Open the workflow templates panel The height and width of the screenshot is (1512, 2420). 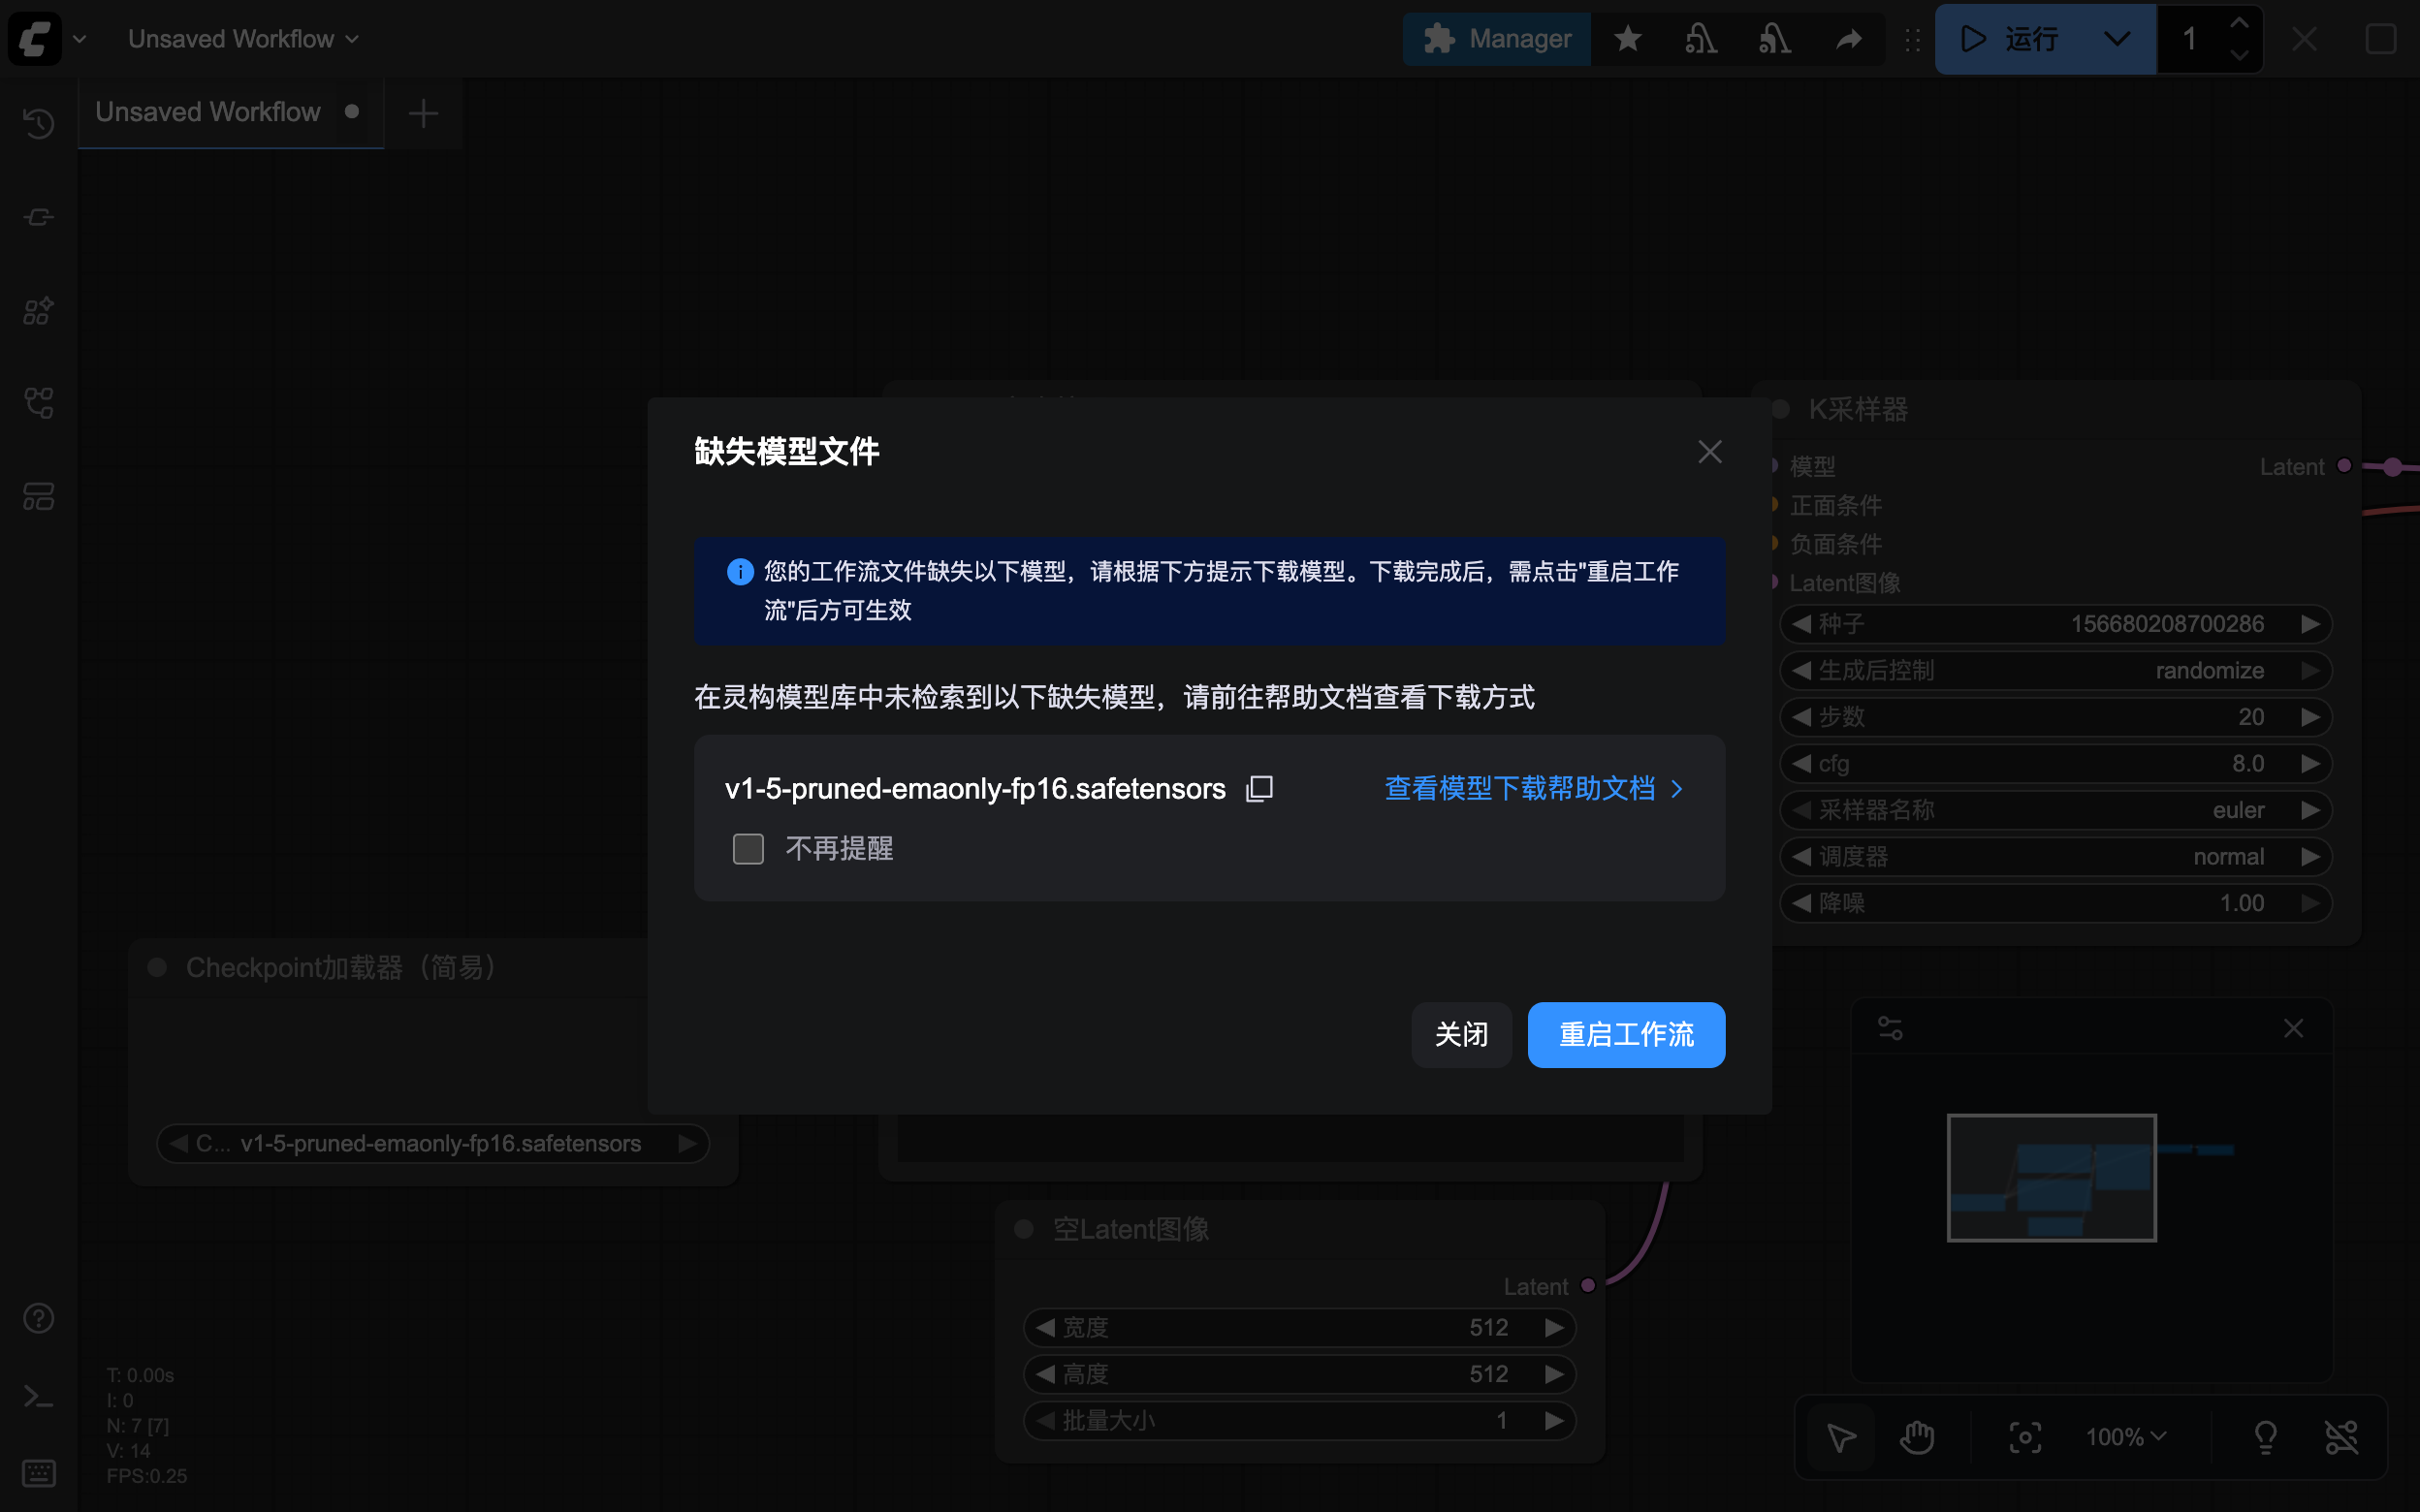pos(38,497)
